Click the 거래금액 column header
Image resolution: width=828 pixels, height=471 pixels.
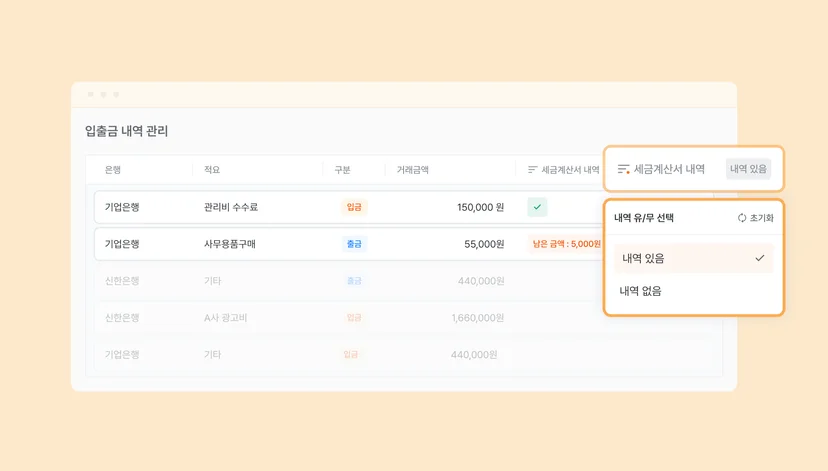tap(412, 169)
